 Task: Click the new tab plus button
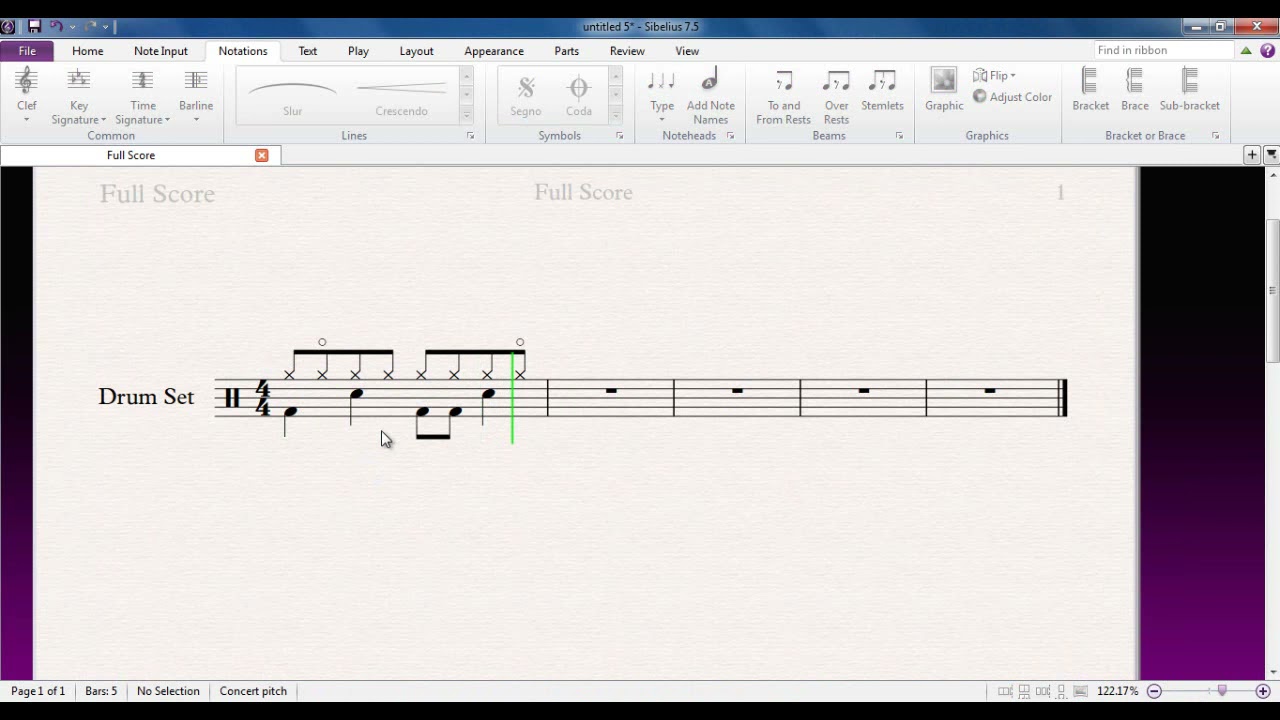1252,155
